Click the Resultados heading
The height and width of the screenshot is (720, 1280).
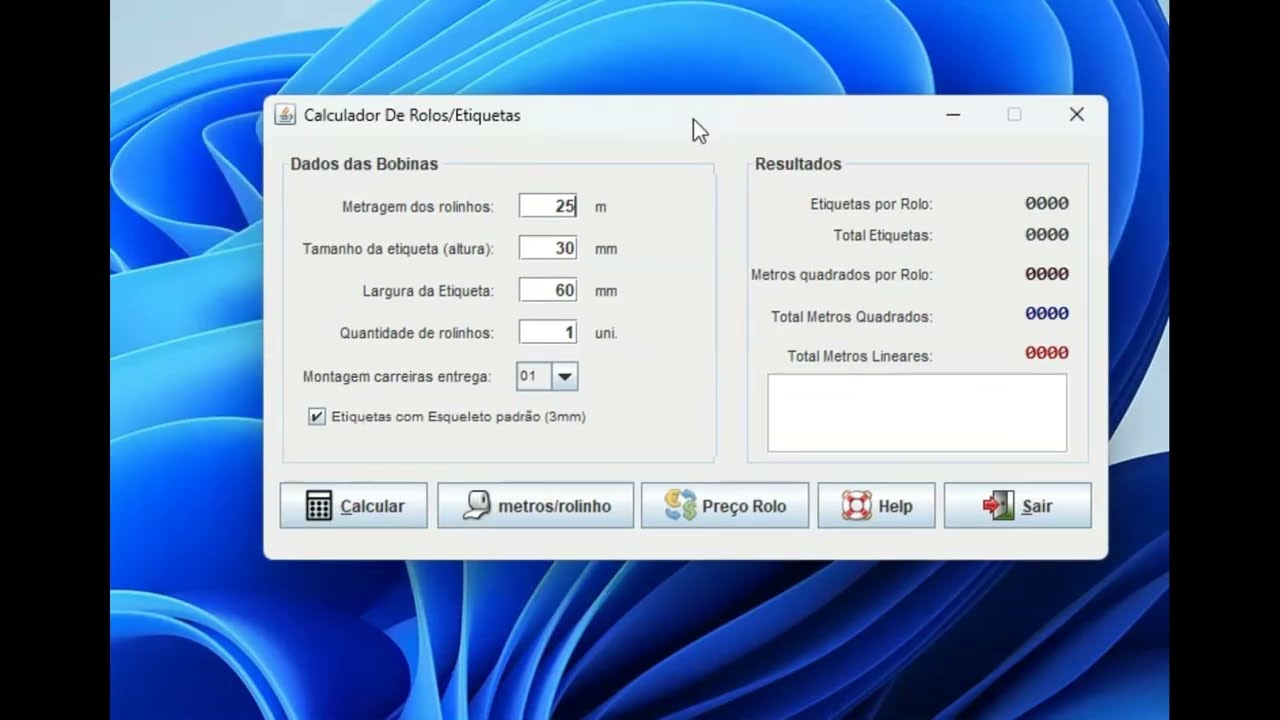(798, 164)
